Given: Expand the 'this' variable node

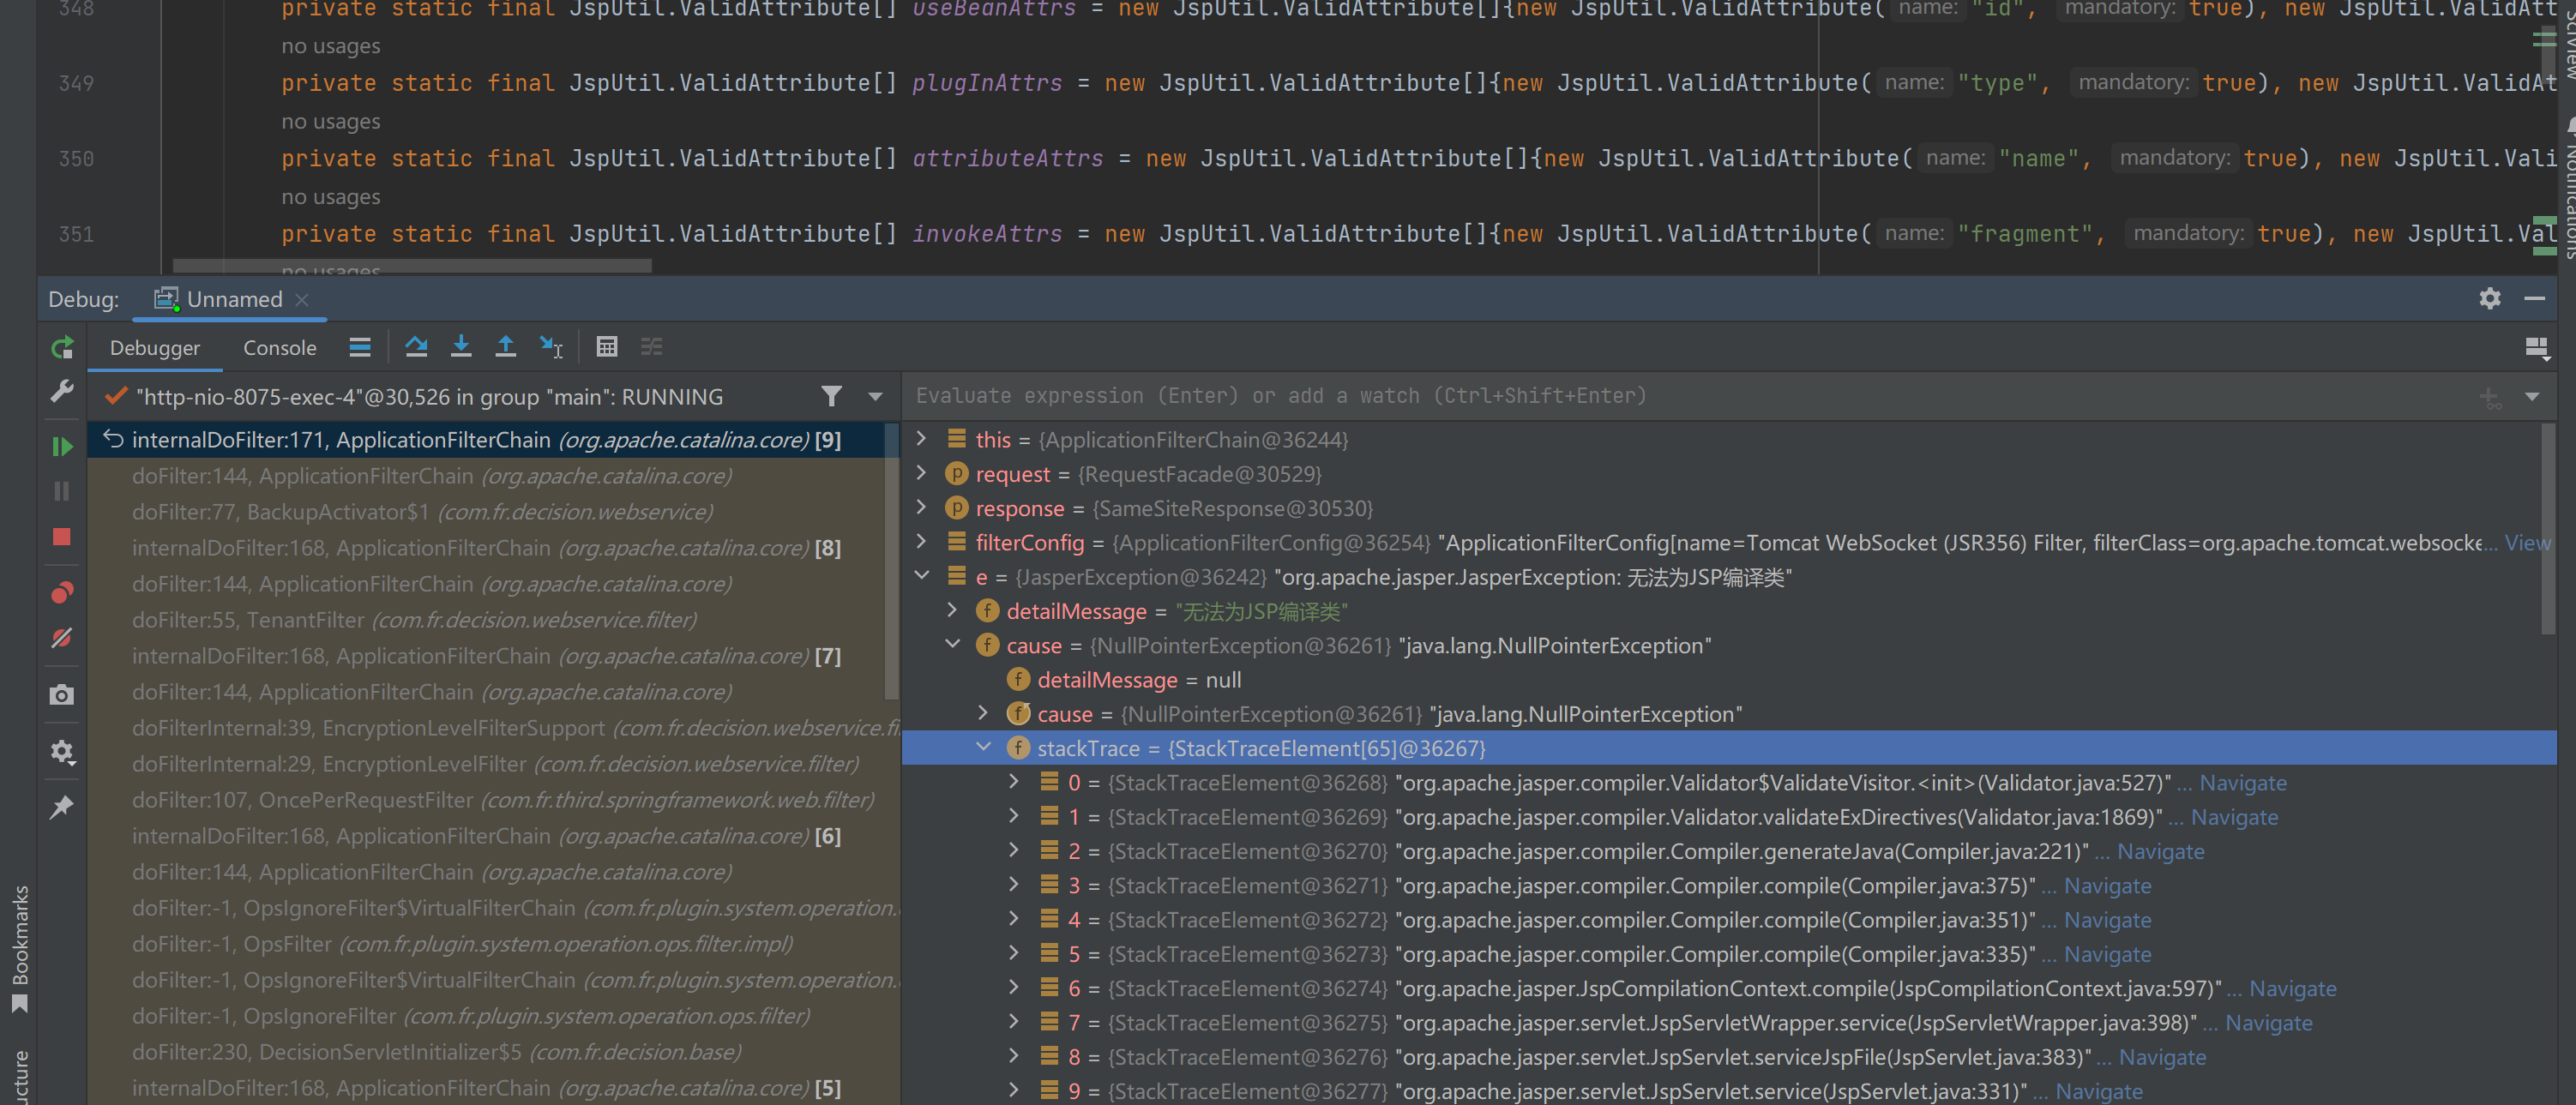Looking at the screenshot, I should point(922,438).
